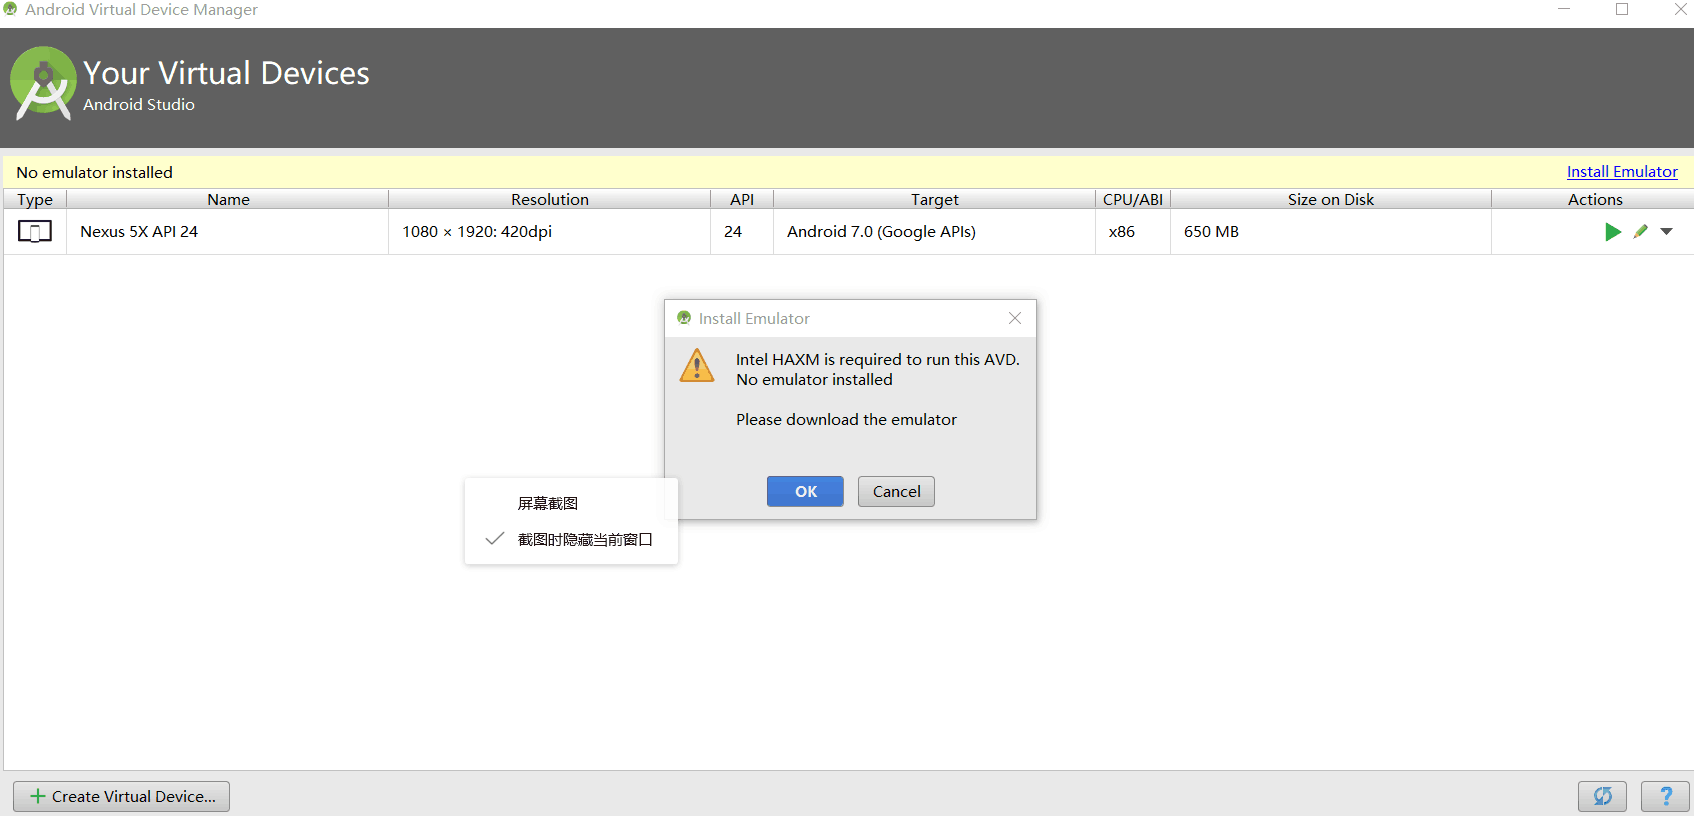Cancel the Install Emulator dialog

[x=896, y=491]
